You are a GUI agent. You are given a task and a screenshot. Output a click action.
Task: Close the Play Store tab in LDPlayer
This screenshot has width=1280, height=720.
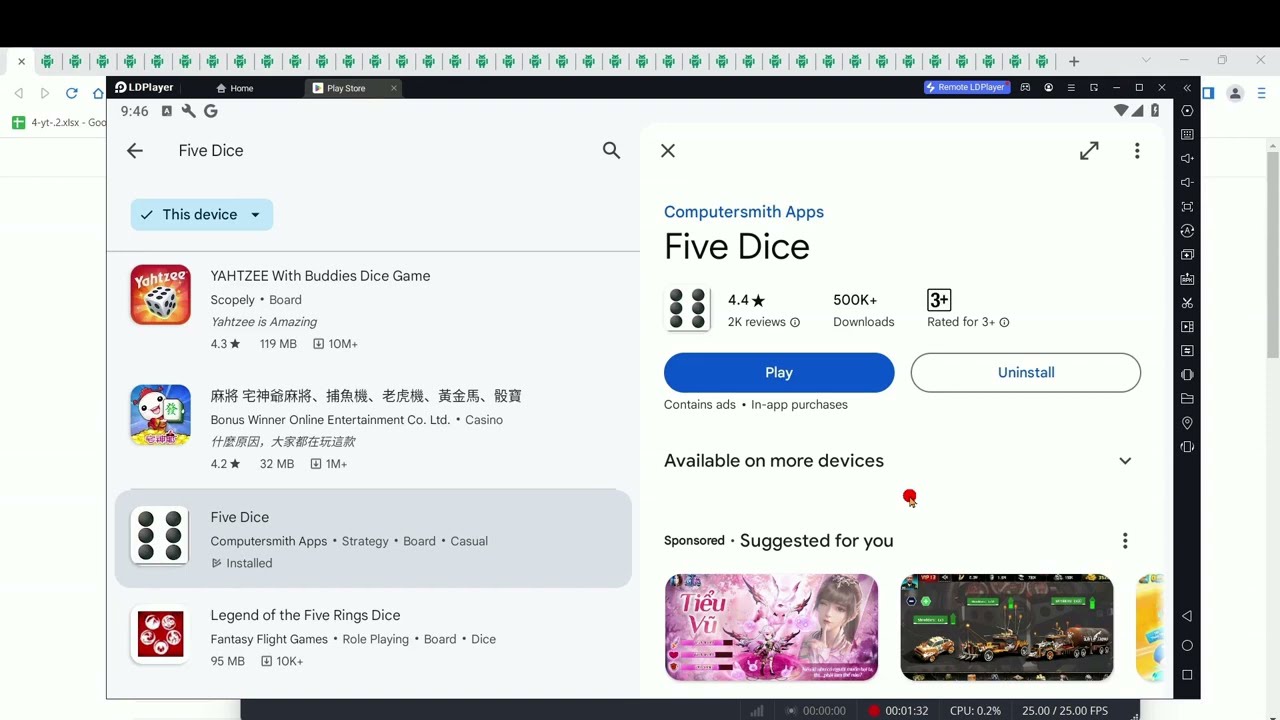coord(394,88)
